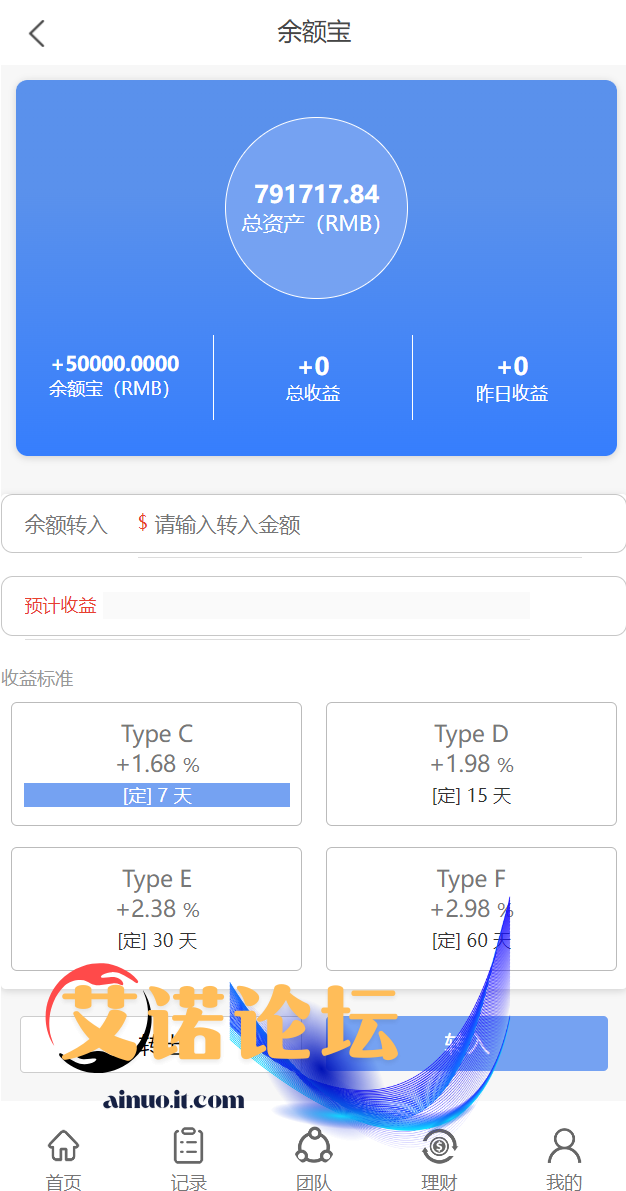Select the Type F 60-day plan
The width and height of the screenshot is (626, 1191).
click(x=471, y=909)
